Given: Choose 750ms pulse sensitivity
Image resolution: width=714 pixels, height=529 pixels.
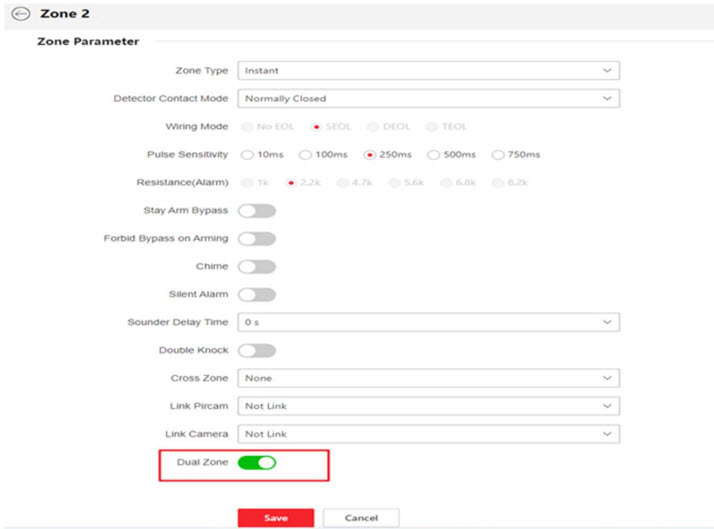Looking at the screenshot, I should click(498, 155).
